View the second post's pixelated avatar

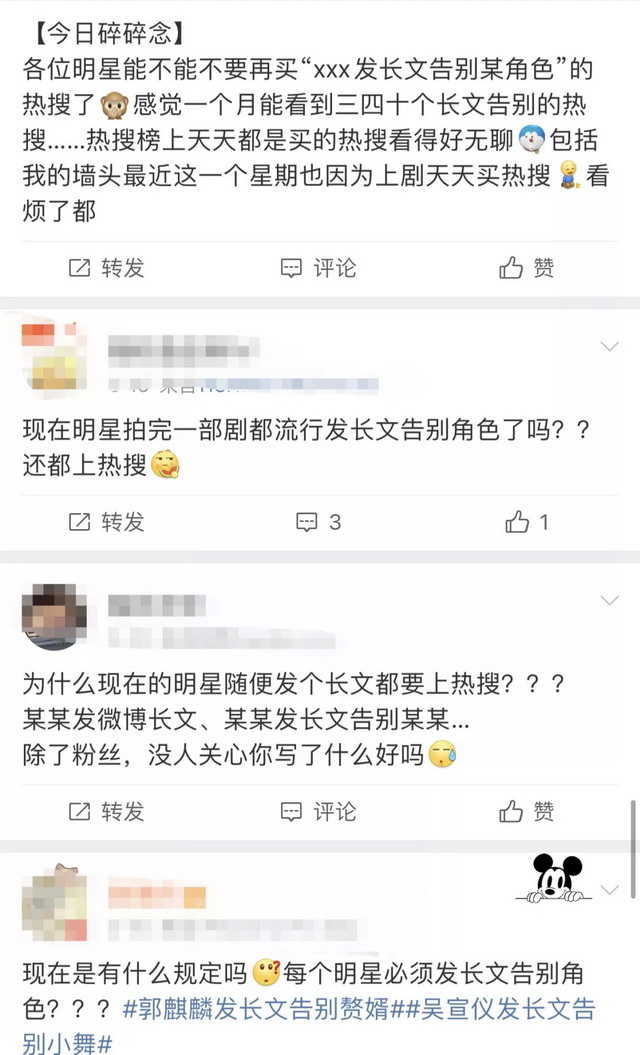[x=54, y=357]
